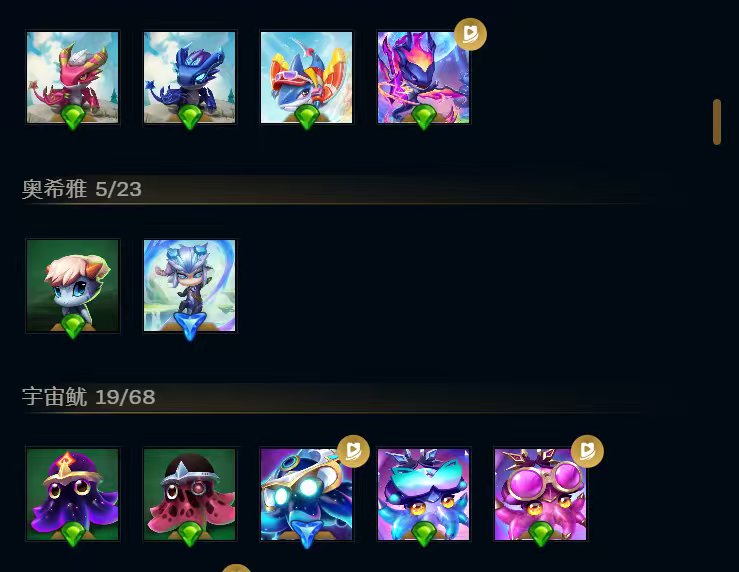Play video preview on purple flame dragon

tap(470, 34)
